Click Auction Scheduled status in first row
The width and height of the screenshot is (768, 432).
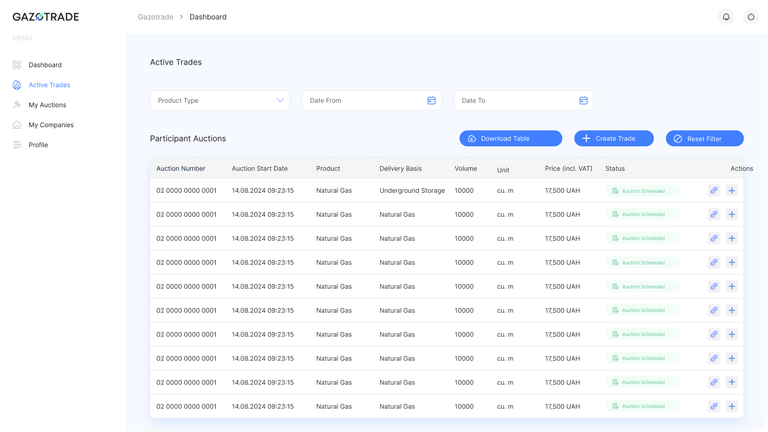[643, 191]
